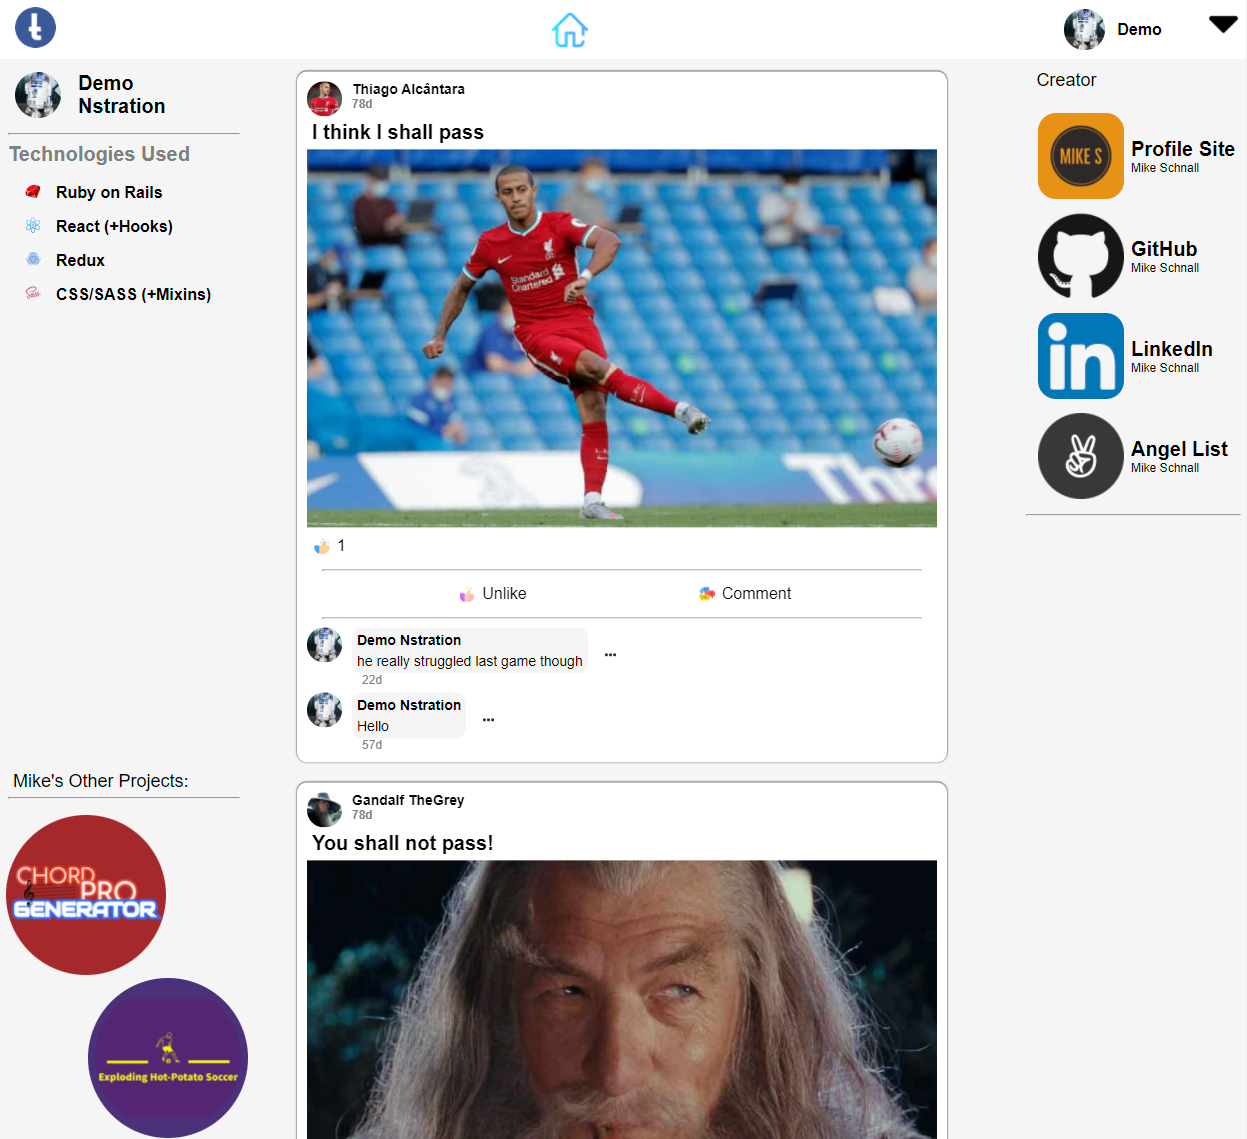Click the Mike S Profile Site icon
The width and height of the screenshot is (1247, 1139).
(x=1081, y=156)
